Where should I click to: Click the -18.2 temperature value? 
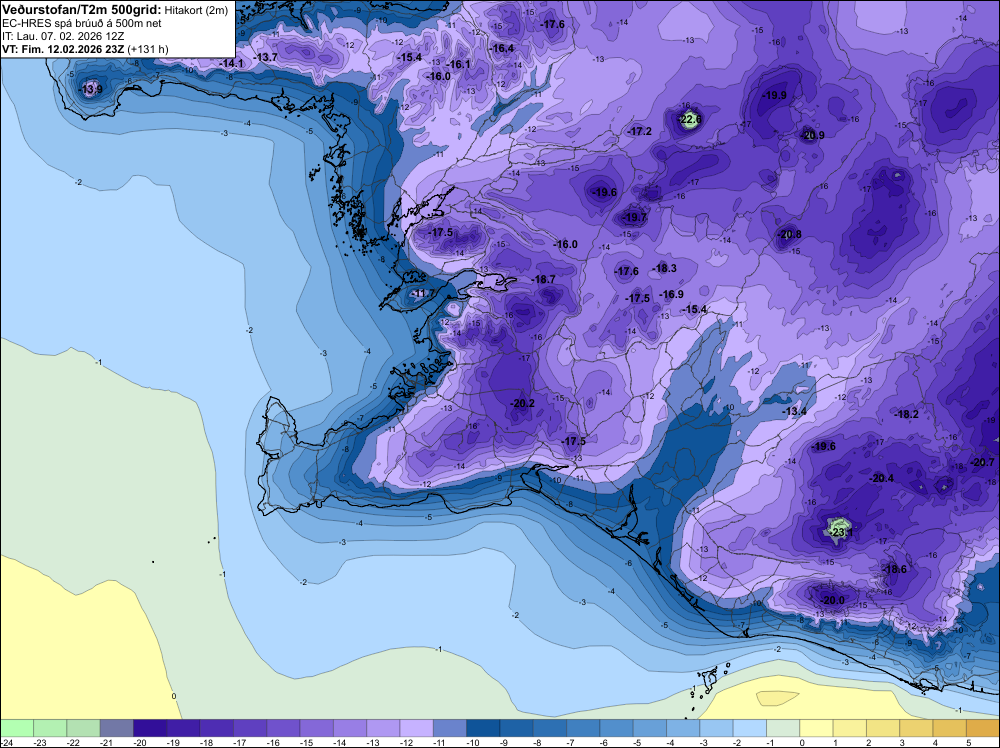(x=906, y=414)
